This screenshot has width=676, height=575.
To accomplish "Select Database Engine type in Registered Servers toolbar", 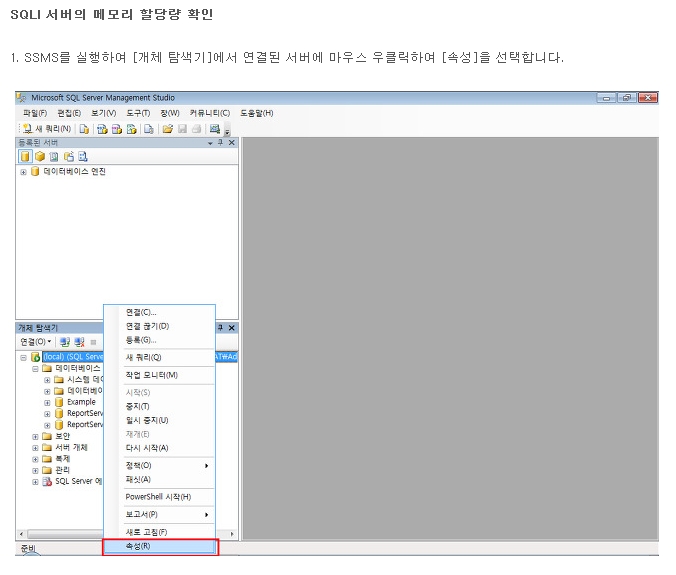I will [25, 156].
